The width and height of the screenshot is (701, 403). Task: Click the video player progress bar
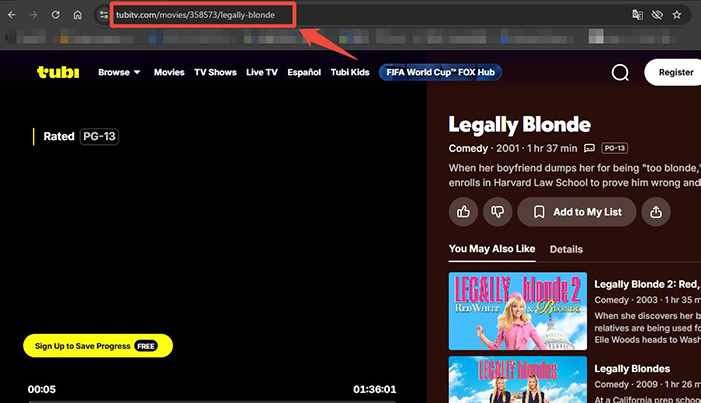tap(212, 401)
